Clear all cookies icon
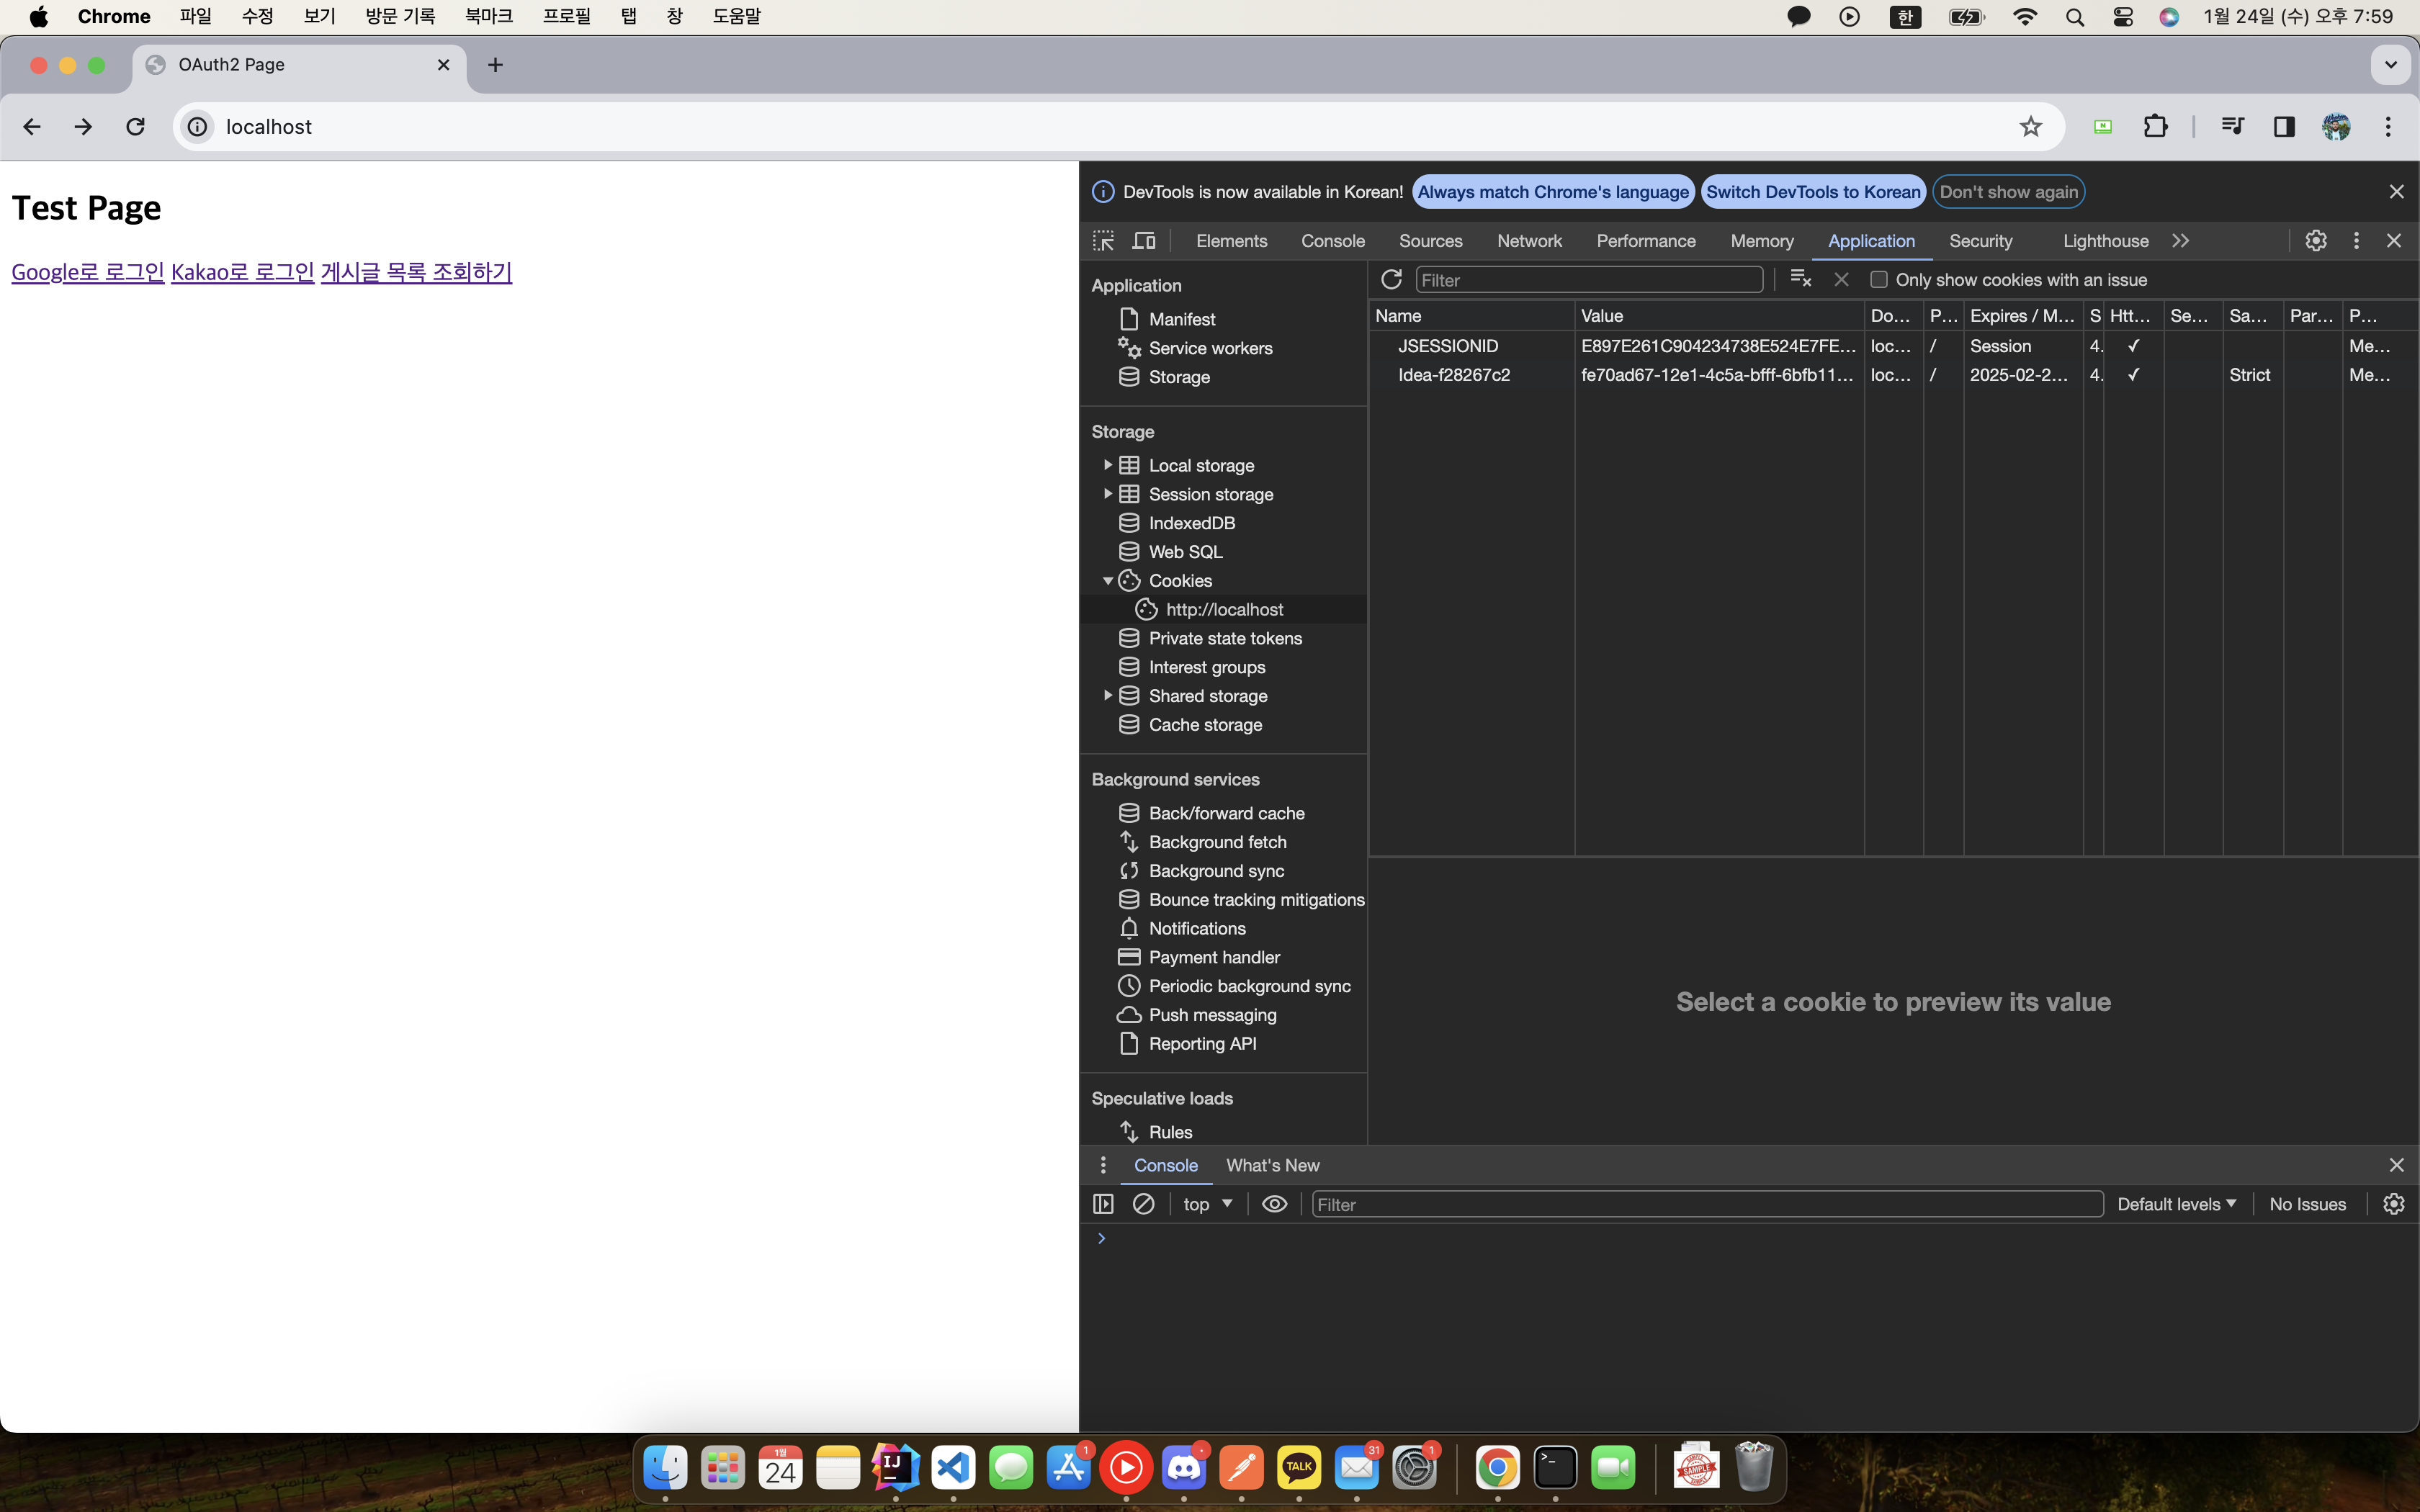 [x=1800, y=279]
